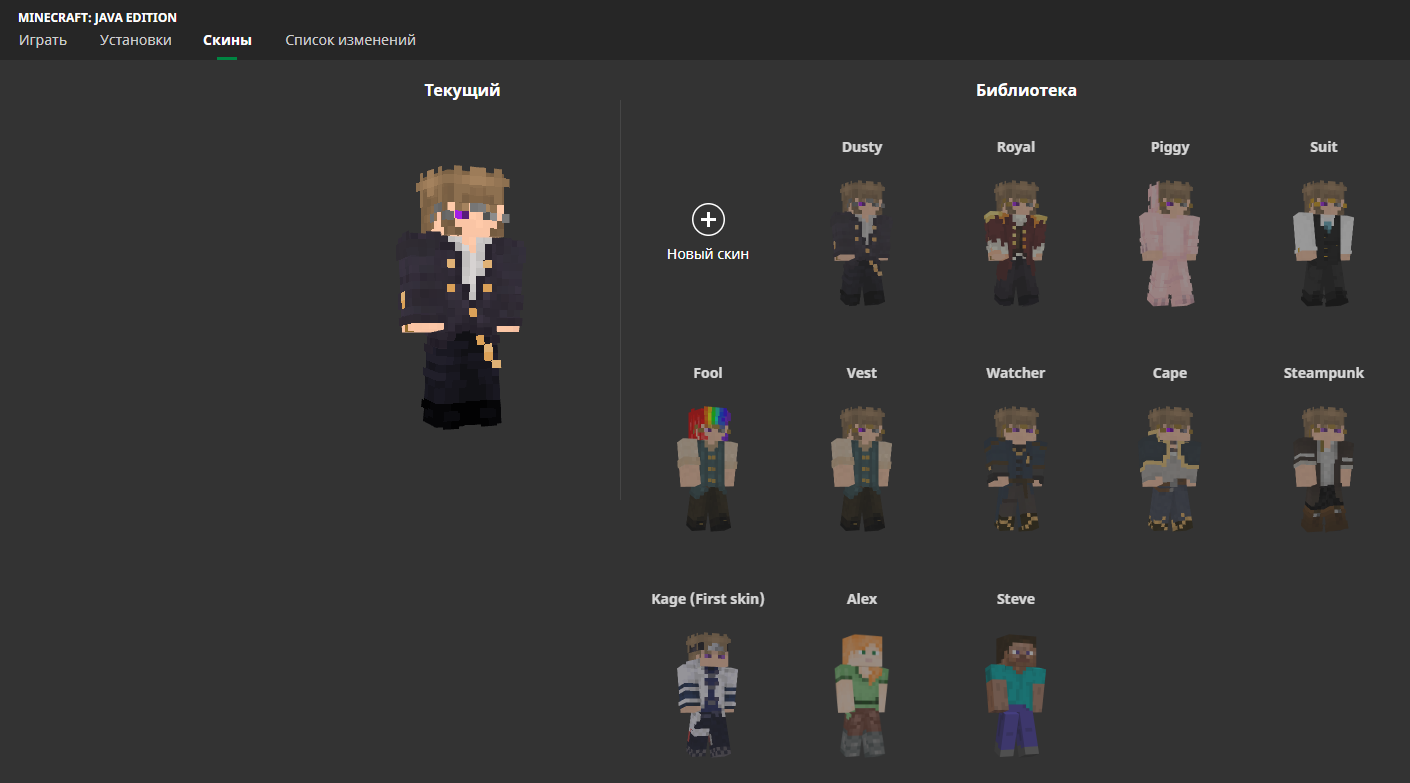Click the Новый скин label
Viewport: 1410px width, 783px height.
pos(708,254)
